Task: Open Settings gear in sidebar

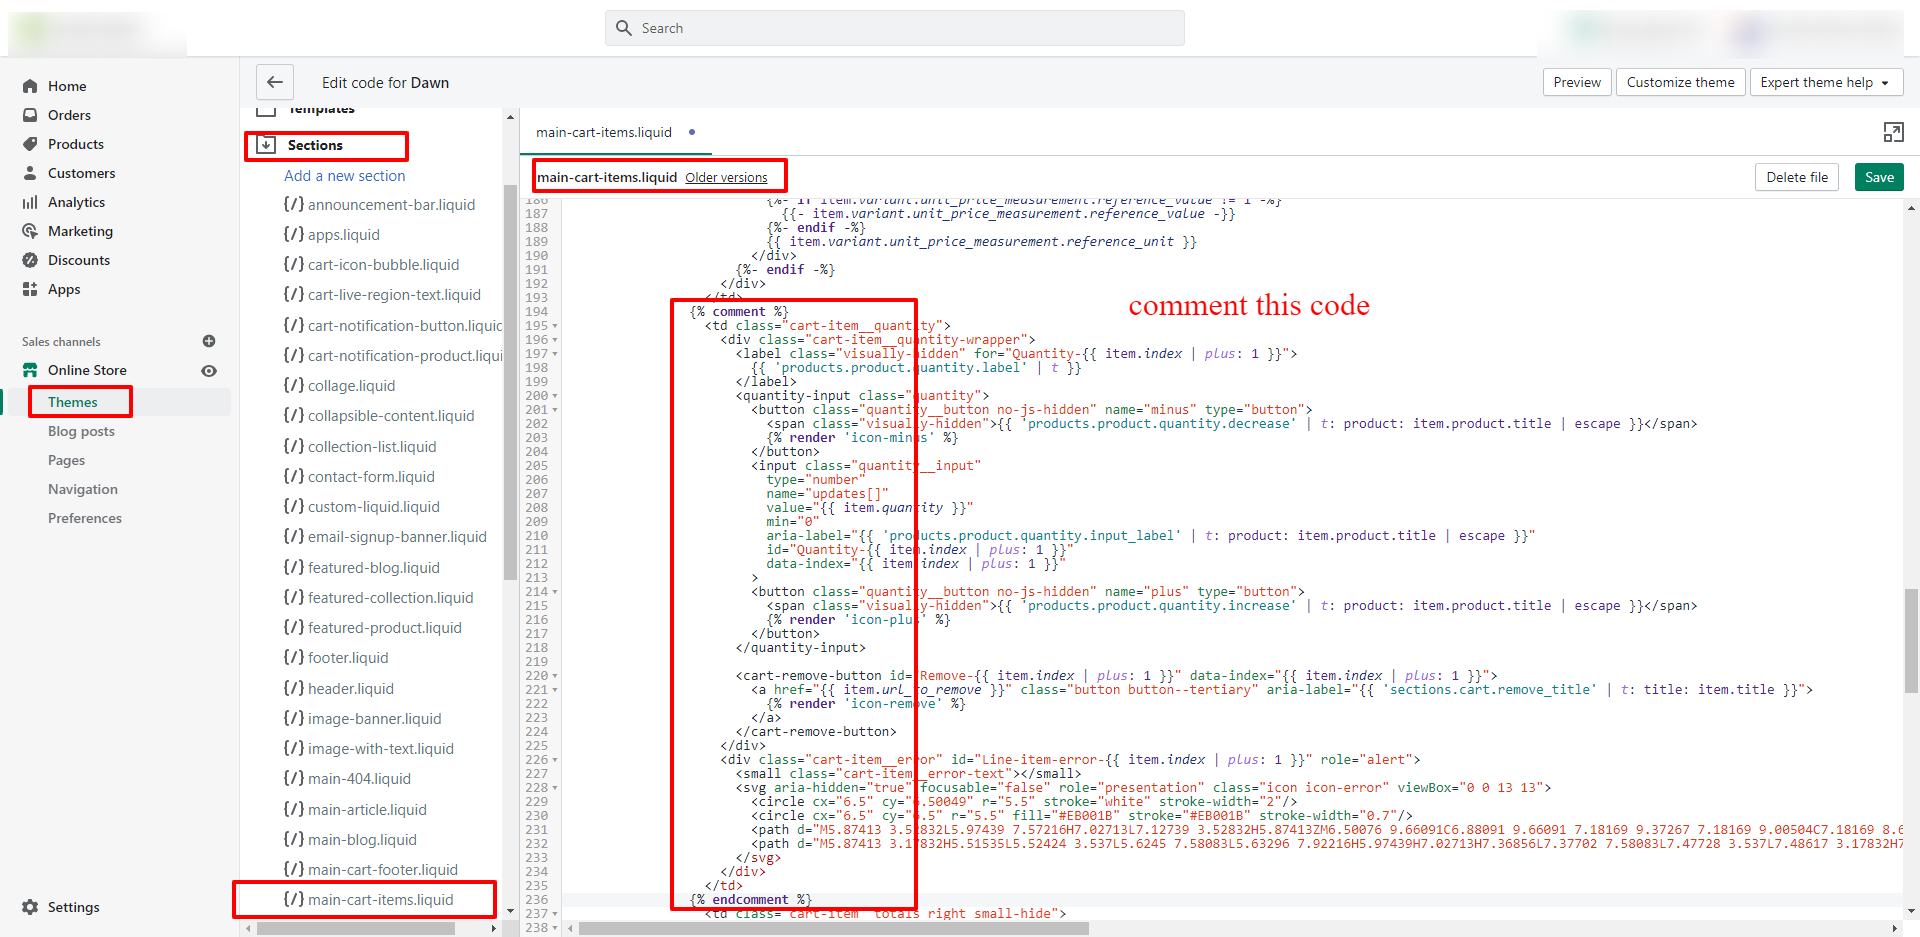Action: [30, 907]
